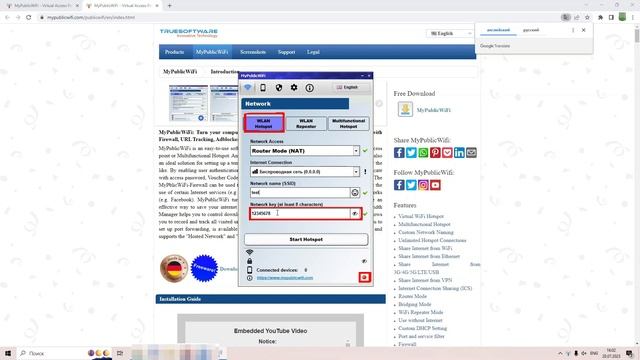The height and width of the screenshot is (360, 640).
Task: Open the first screenshot thumbnail on the page
Action: click(x=188, y=103)
